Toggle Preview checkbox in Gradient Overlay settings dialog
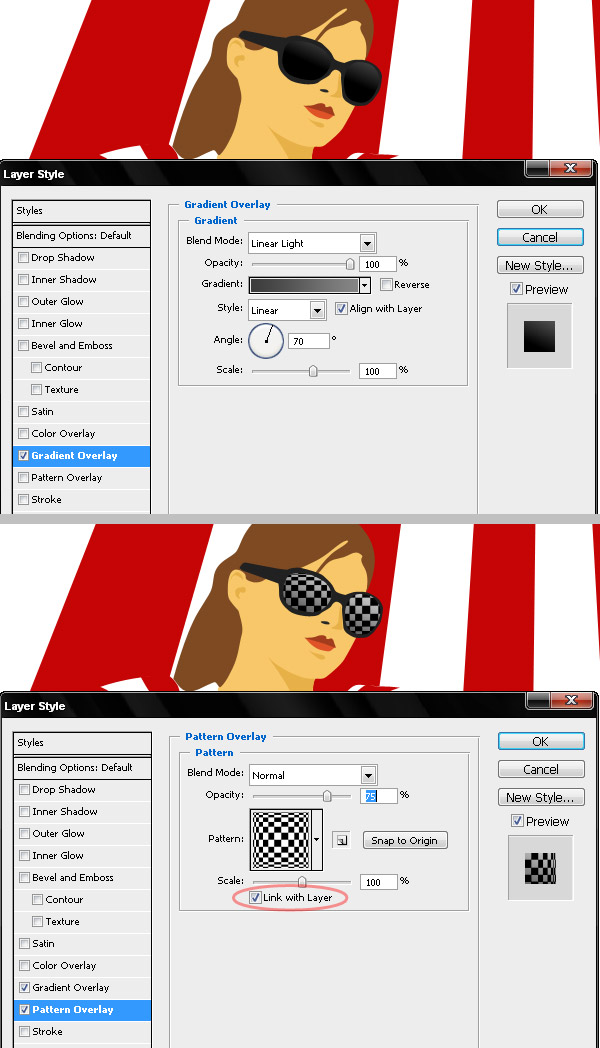 click(516, 289)
